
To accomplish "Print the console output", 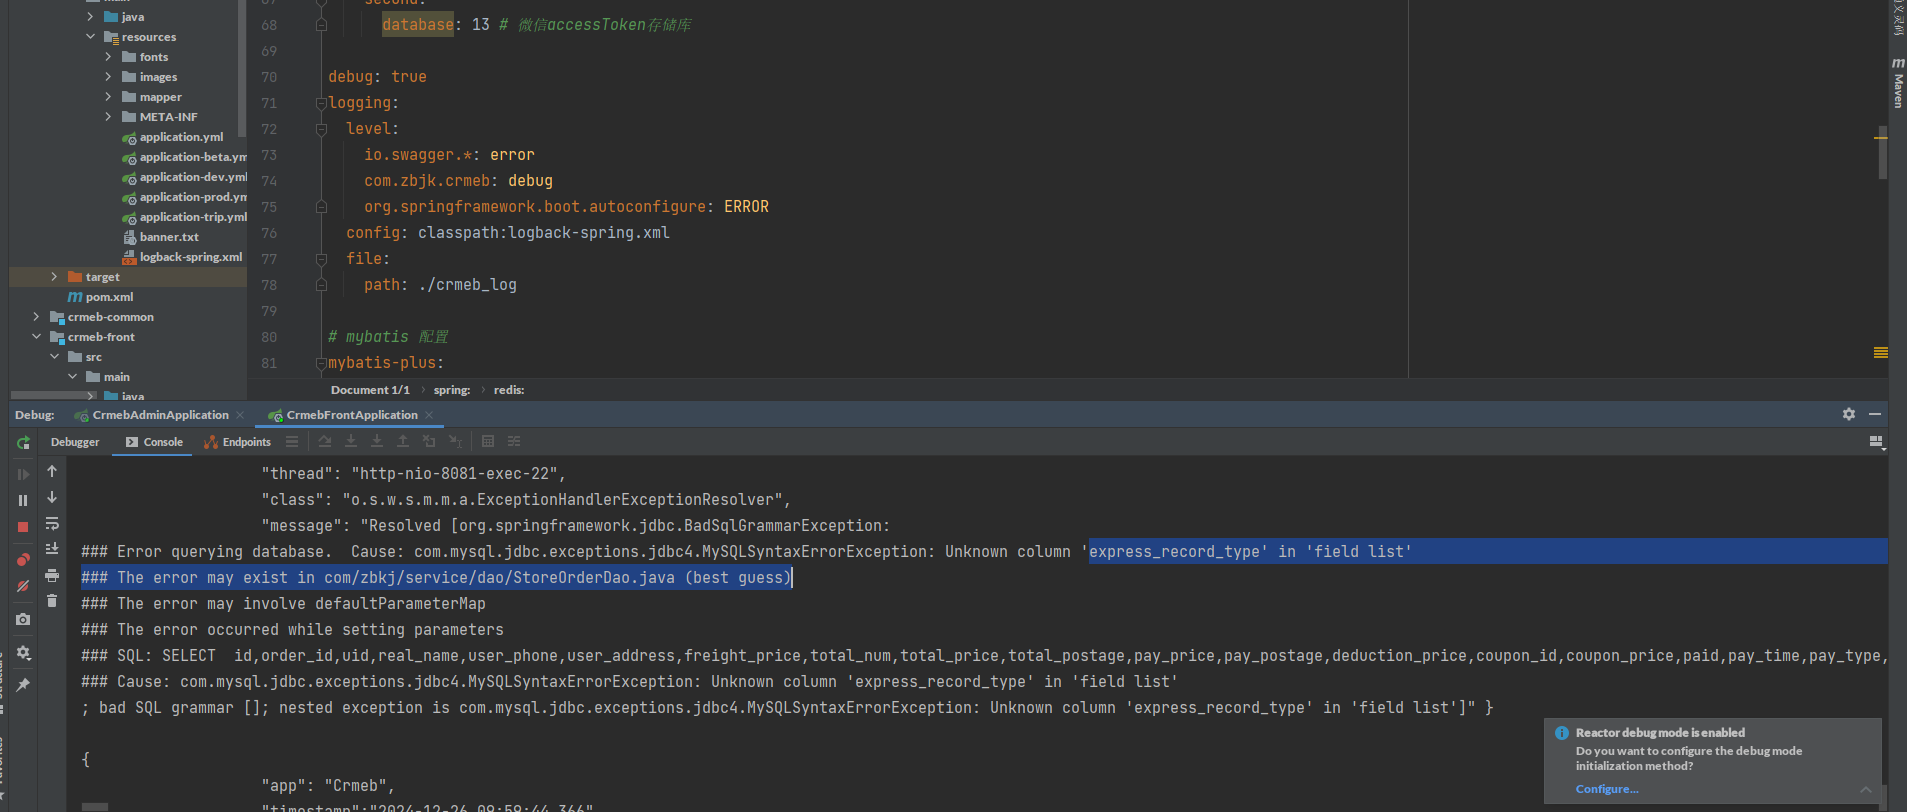I will pos(52,575).
